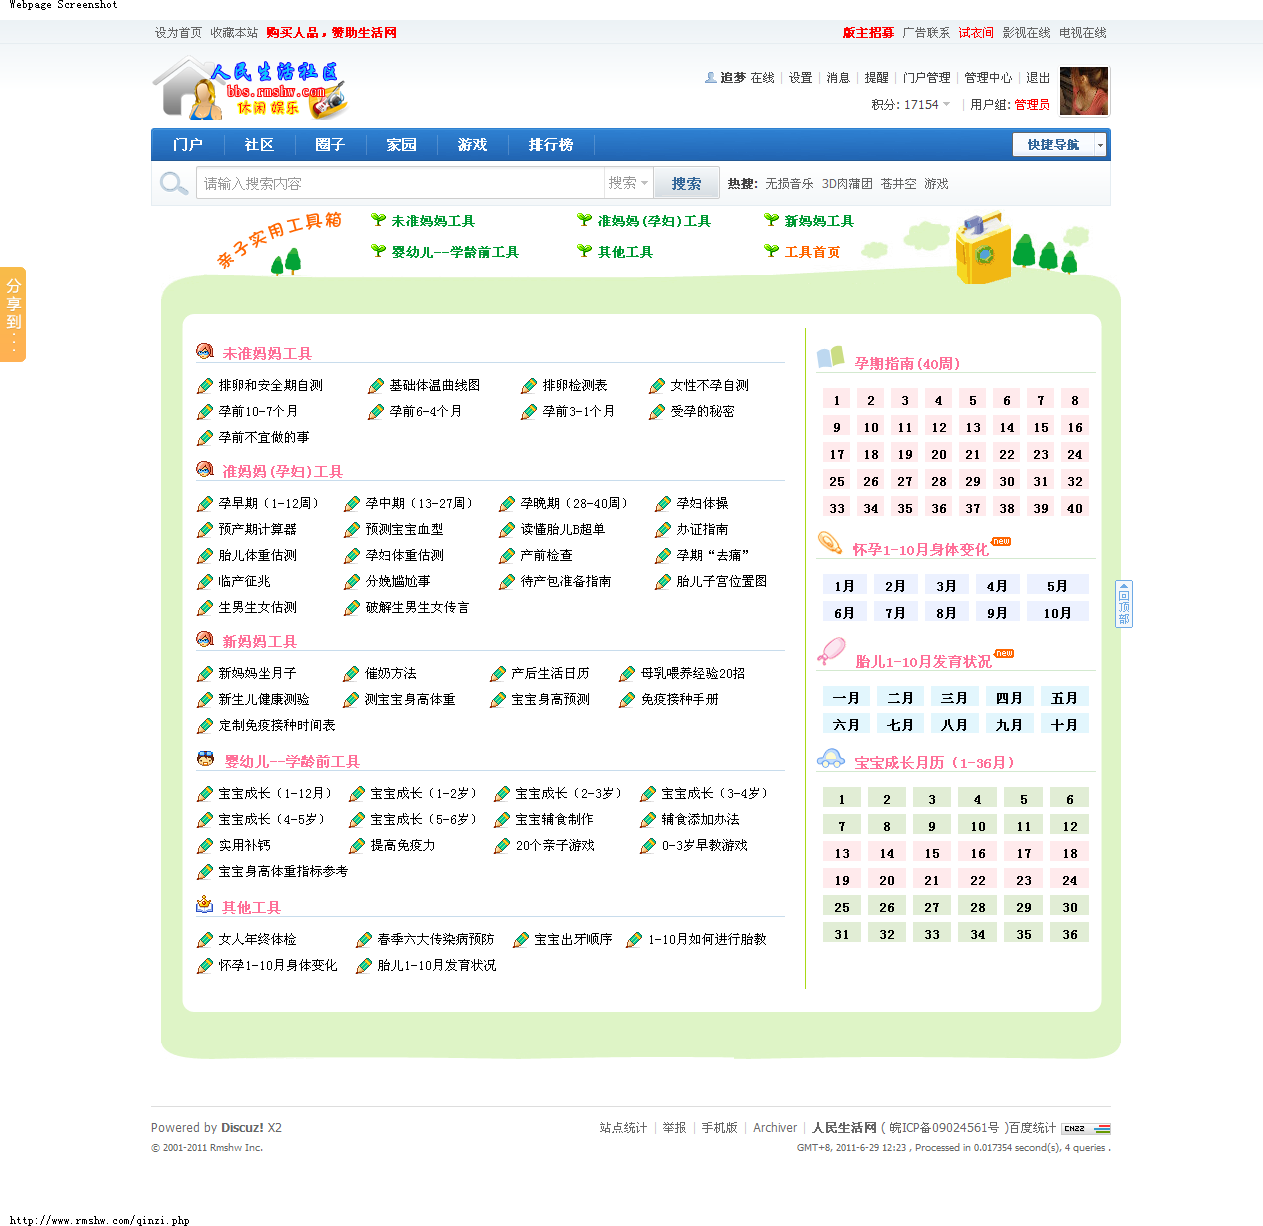Open the 宝宝出牙顺序 link
The width and height of the screenshot is (1263, 1226).
pyautogui.click(x=573, y=939)
